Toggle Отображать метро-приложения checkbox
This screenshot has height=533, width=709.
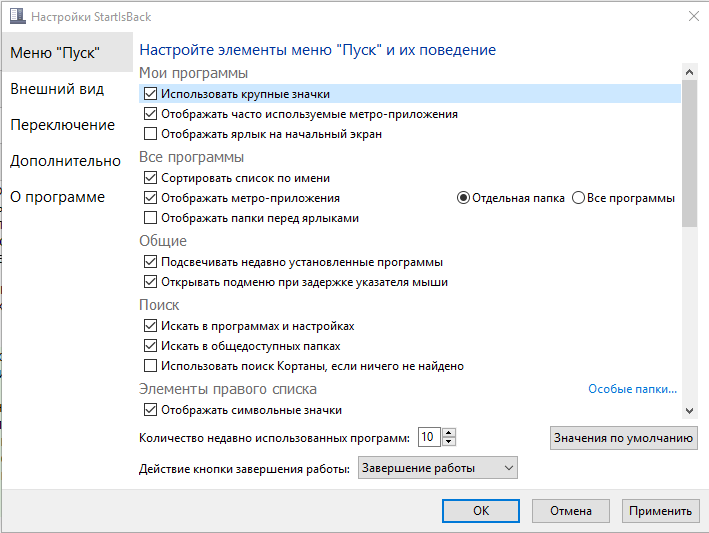150,198
